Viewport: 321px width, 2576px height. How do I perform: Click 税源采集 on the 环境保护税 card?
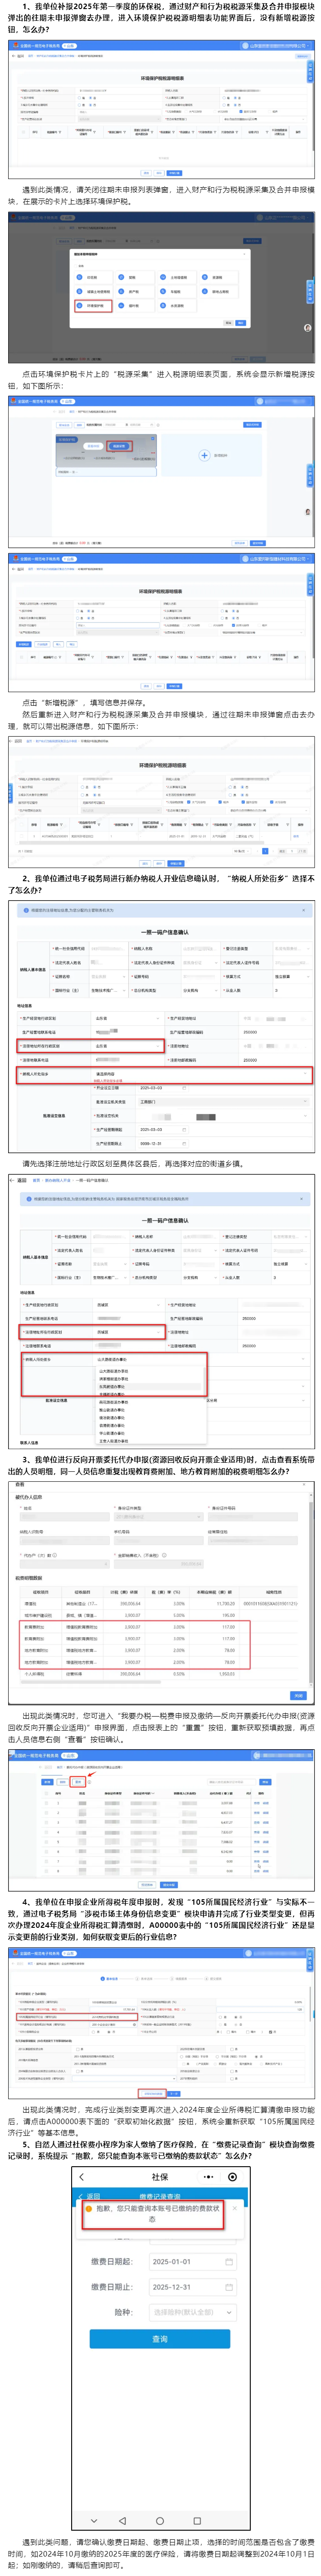pos(119,447)
